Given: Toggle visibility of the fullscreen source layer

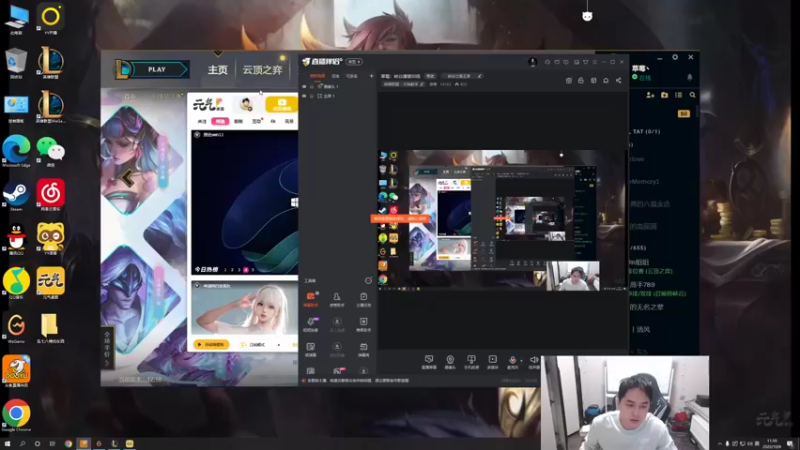Looking at the screenshot, I should point(305,96).
